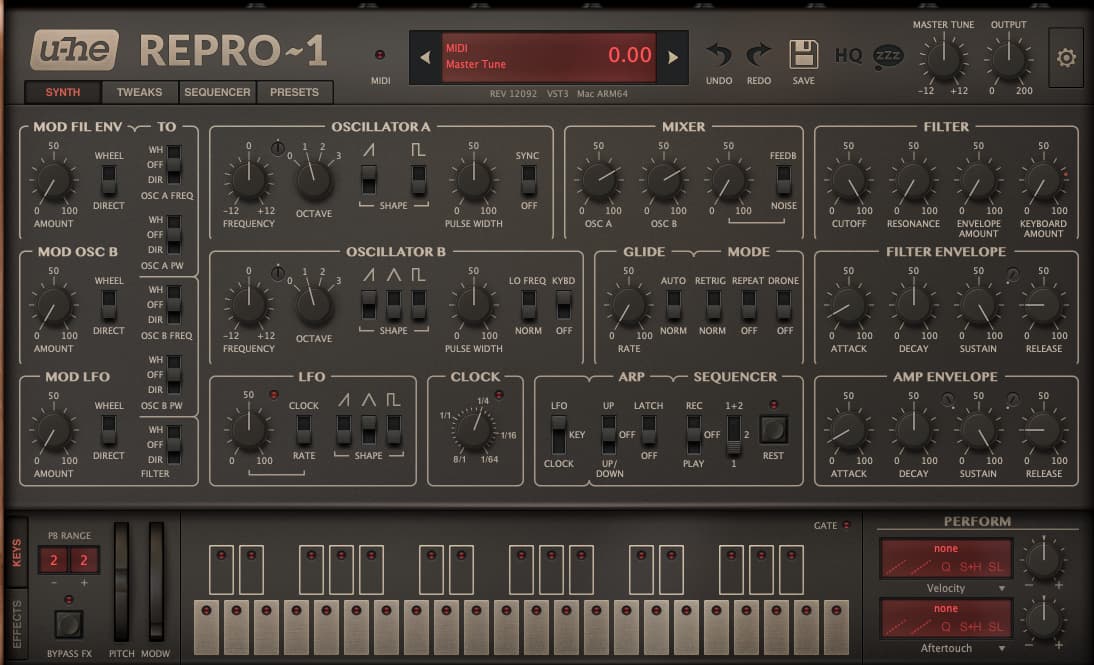
Task: Toggle the HQ quality mode
Action: pyautogui.click(x=848, y=55)
